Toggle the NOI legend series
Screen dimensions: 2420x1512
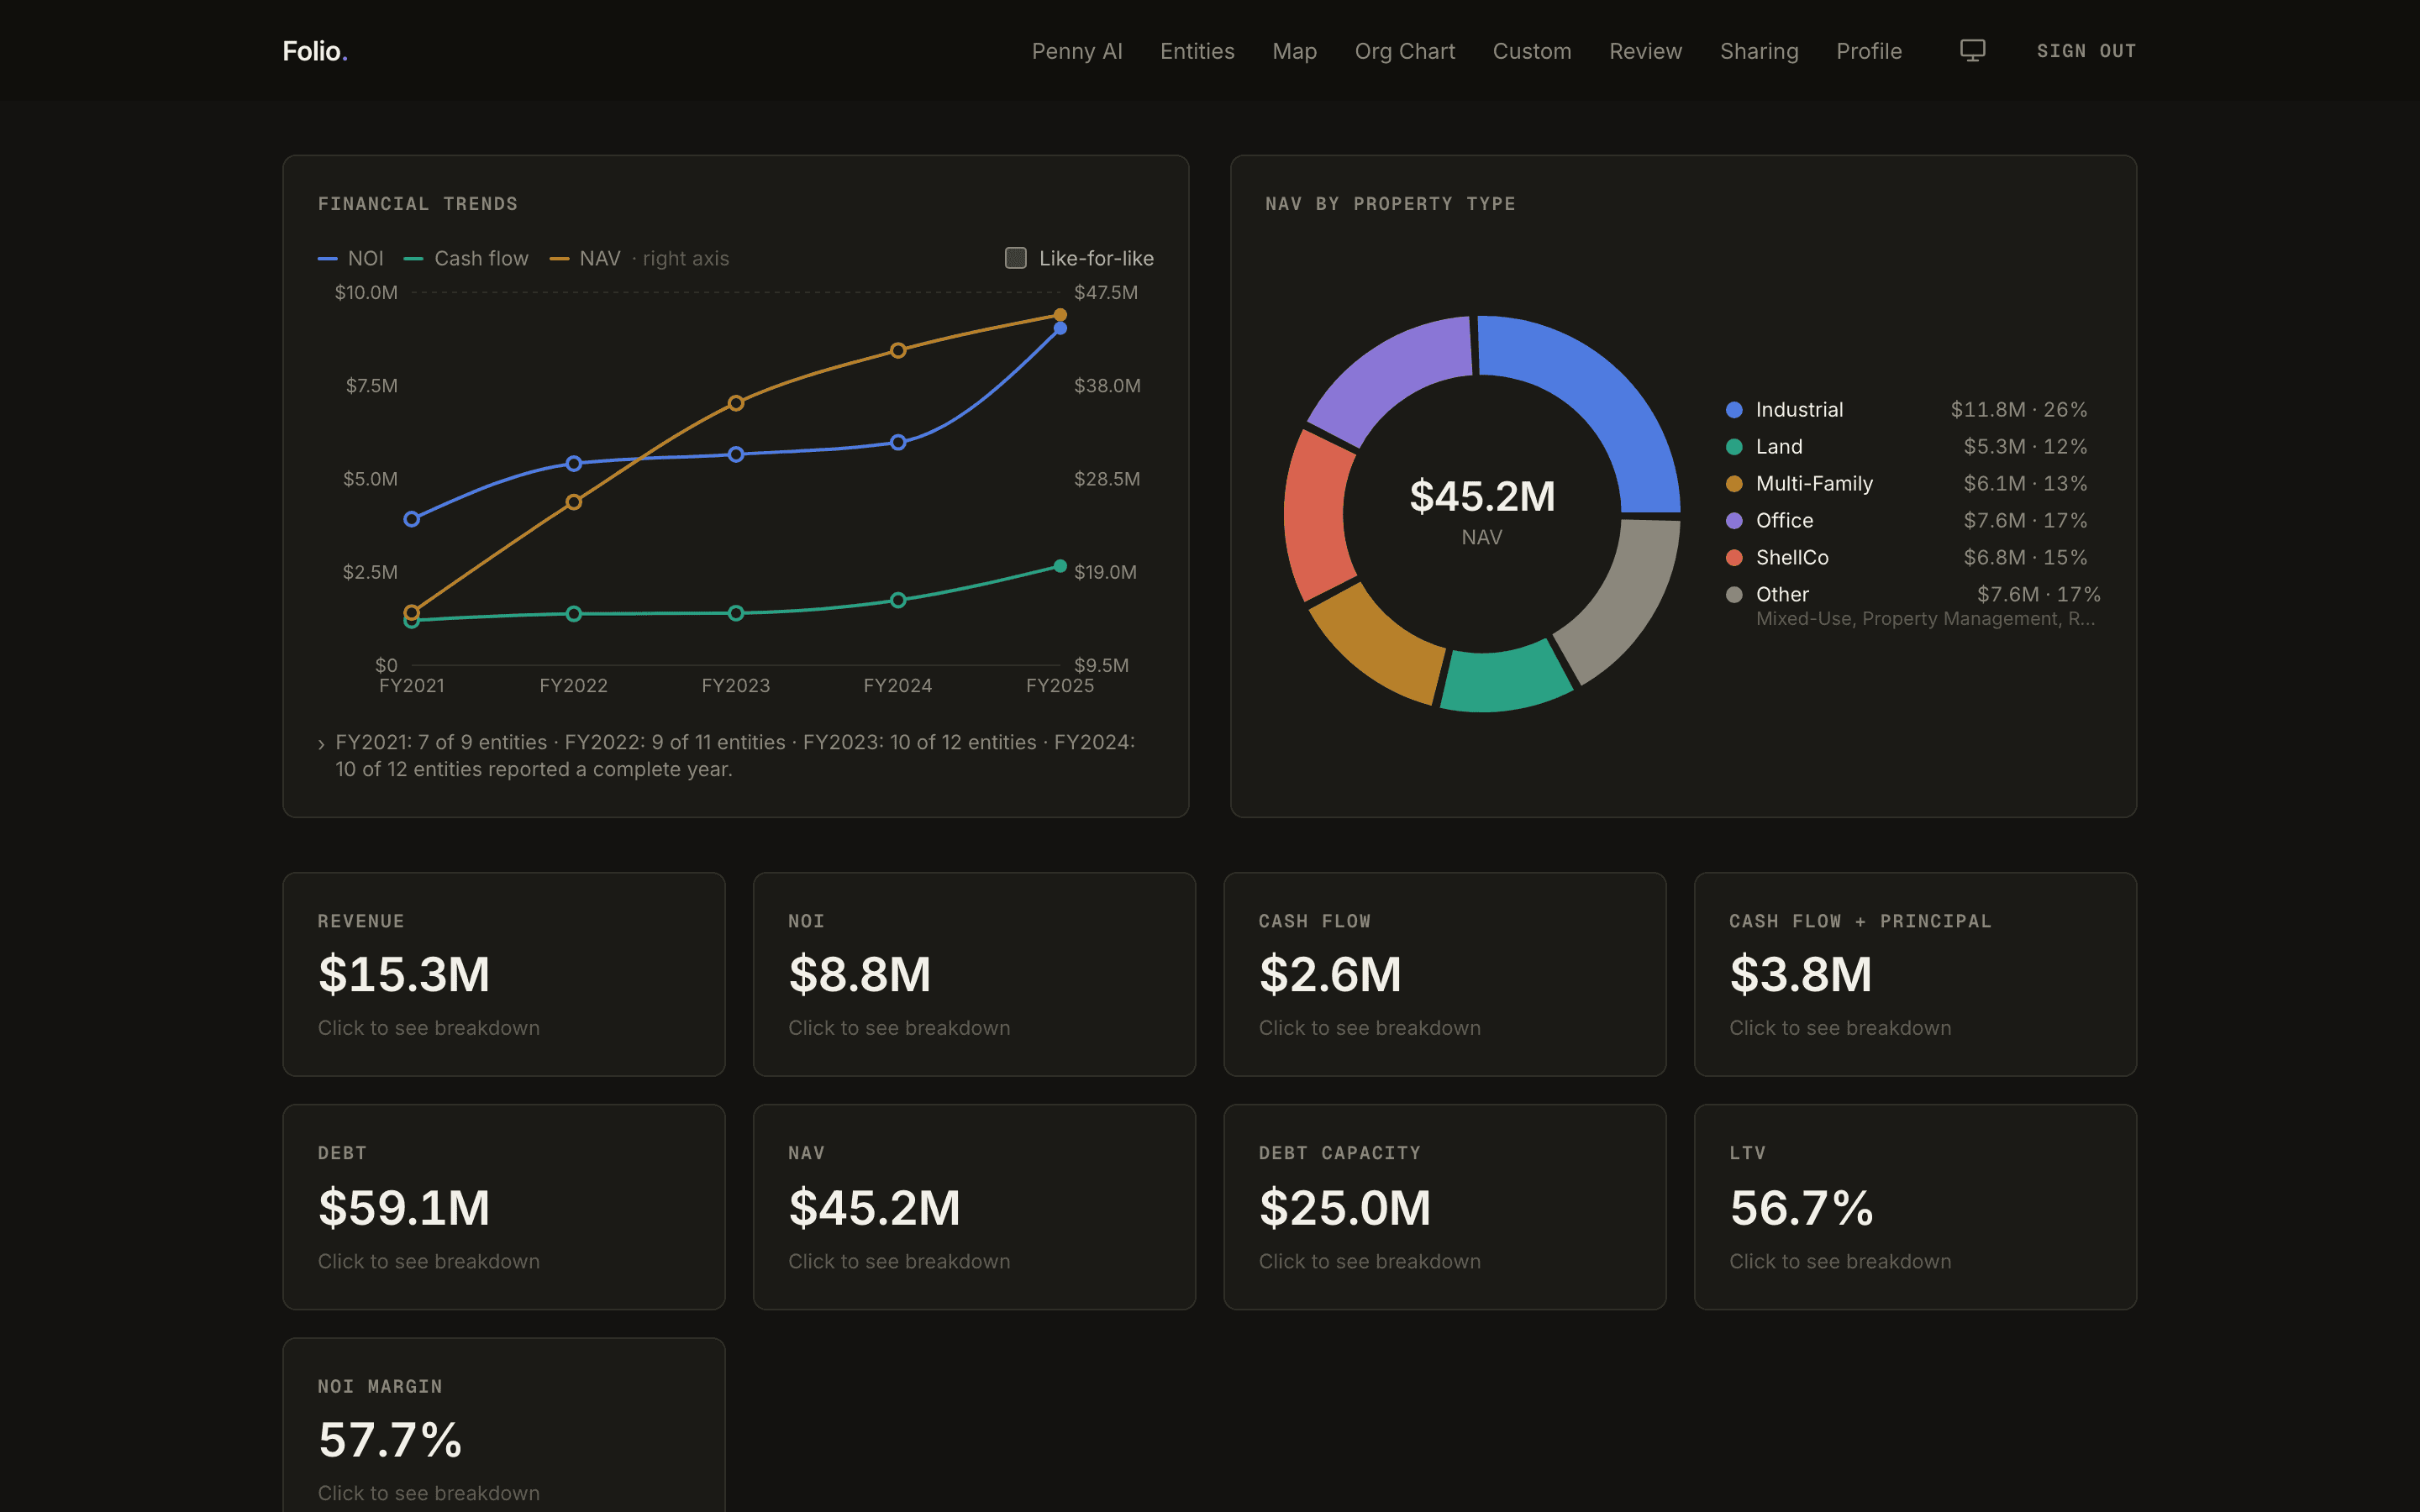click(351, 258)
